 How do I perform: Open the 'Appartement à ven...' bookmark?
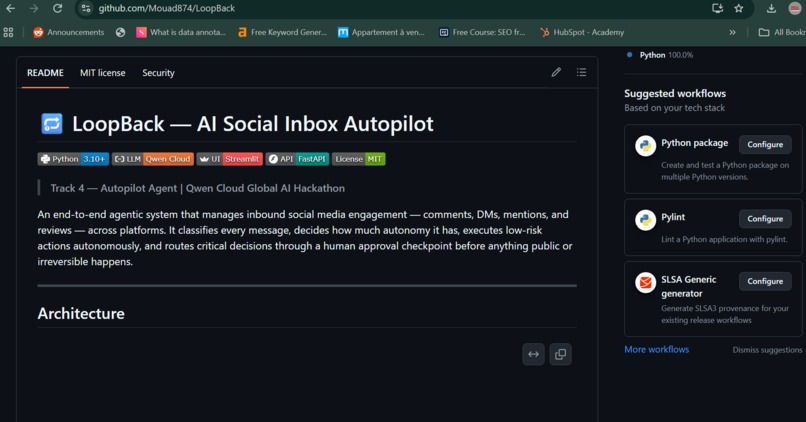click(x=381, y=32)
